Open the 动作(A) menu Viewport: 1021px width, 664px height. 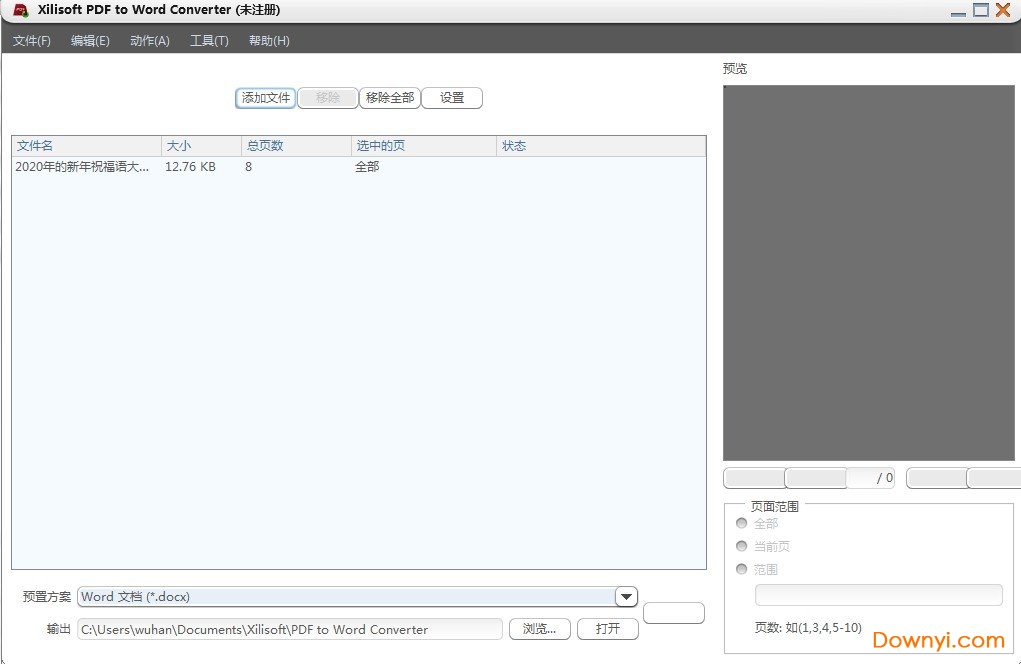[150, 41]
